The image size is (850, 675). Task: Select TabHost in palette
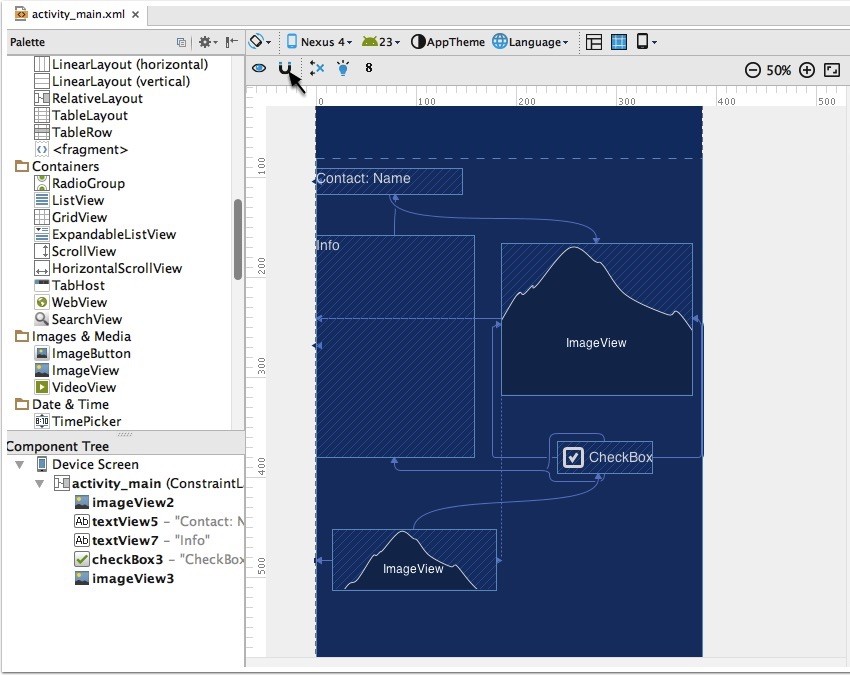pos(69,285)
